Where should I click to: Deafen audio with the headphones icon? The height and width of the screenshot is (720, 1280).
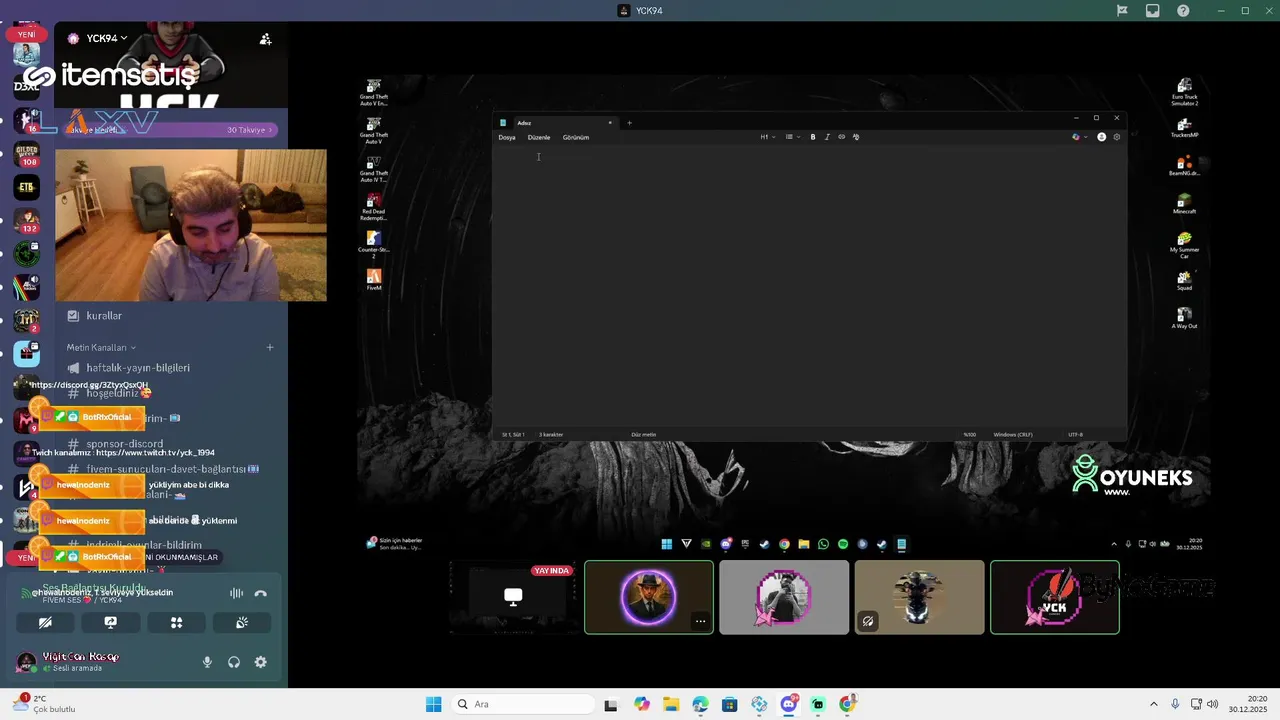pyautogui.click(x=234, y=662)
